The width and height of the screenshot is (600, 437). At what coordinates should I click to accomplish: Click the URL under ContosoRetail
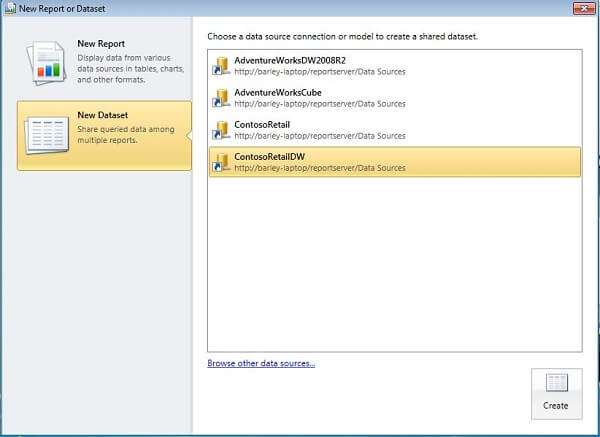pyautogui.click(x=320, y=136)
